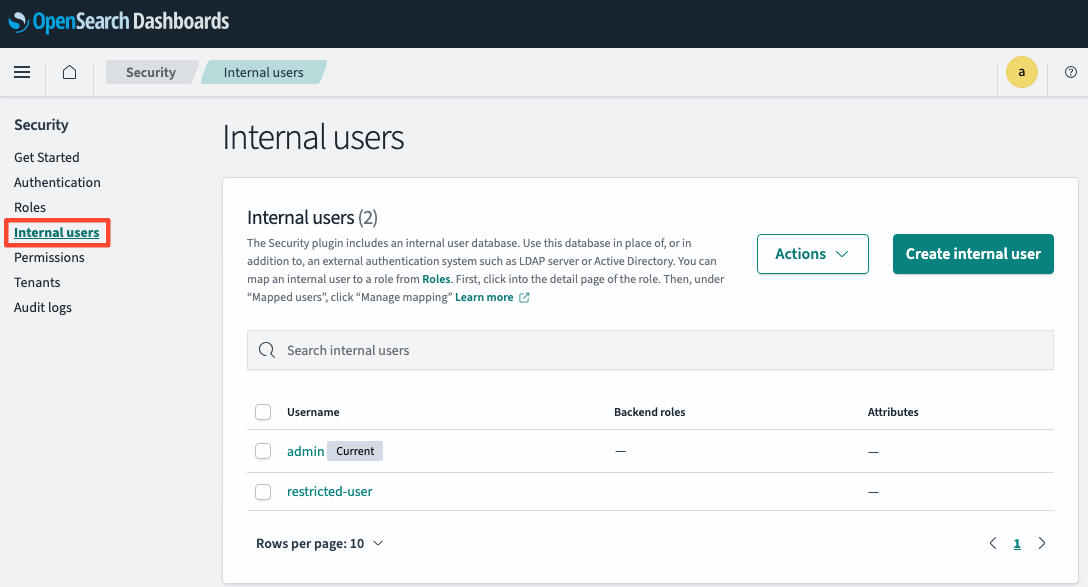This screenshot has height=587, width=1088.
Task: Go to the home icon
Action: [x=69, y=72]
